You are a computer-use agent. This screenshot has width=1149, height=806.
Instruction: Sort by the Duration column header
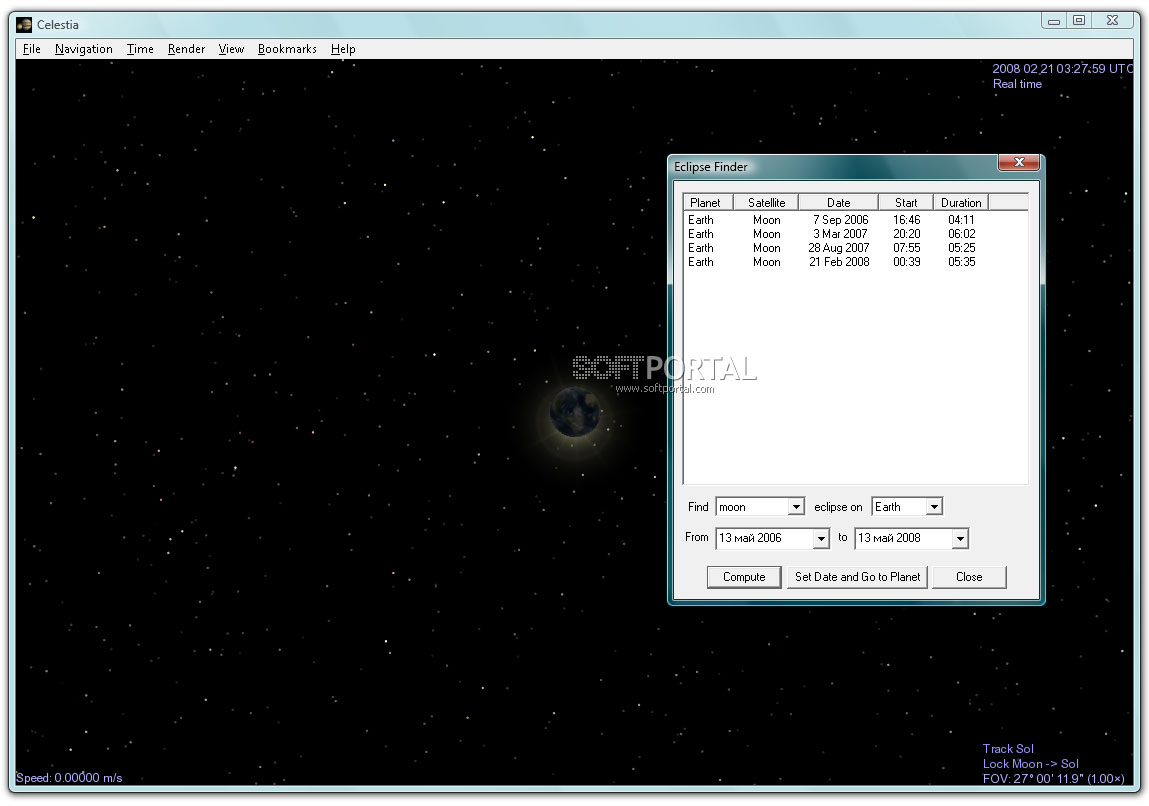(x=961, y=203)
